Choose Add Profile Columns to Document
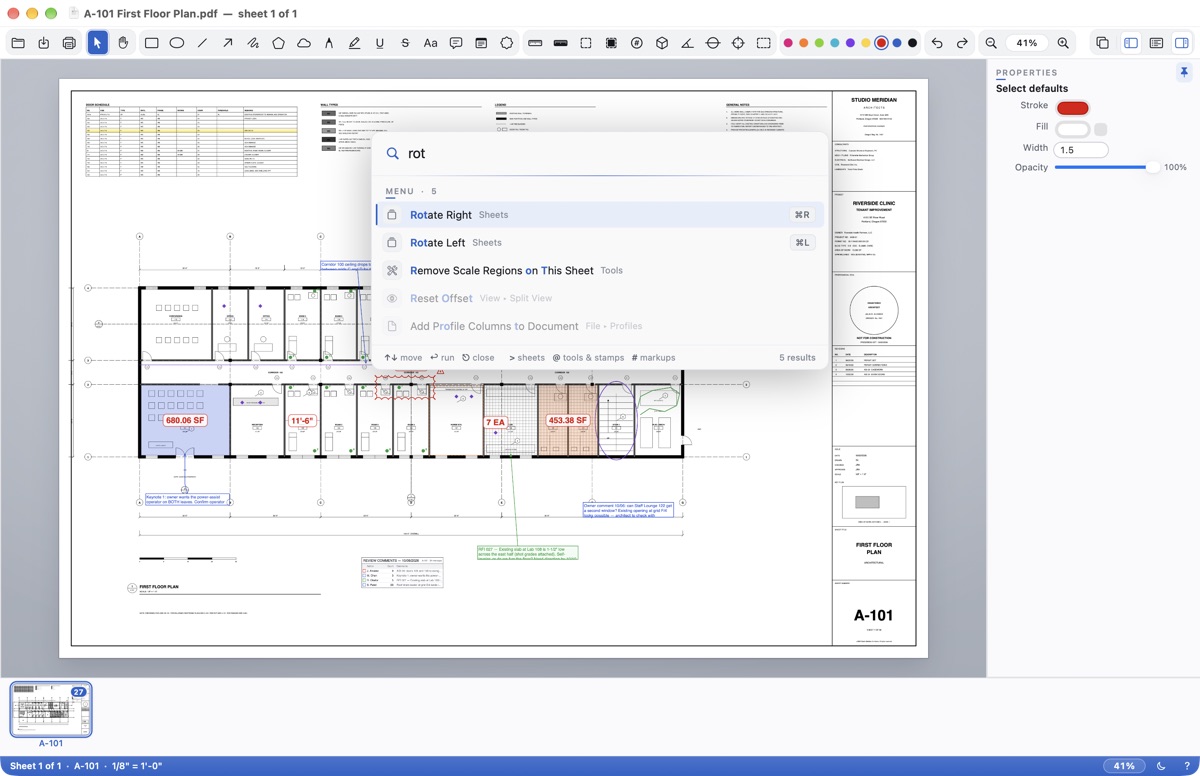 [x=600, y=326]
